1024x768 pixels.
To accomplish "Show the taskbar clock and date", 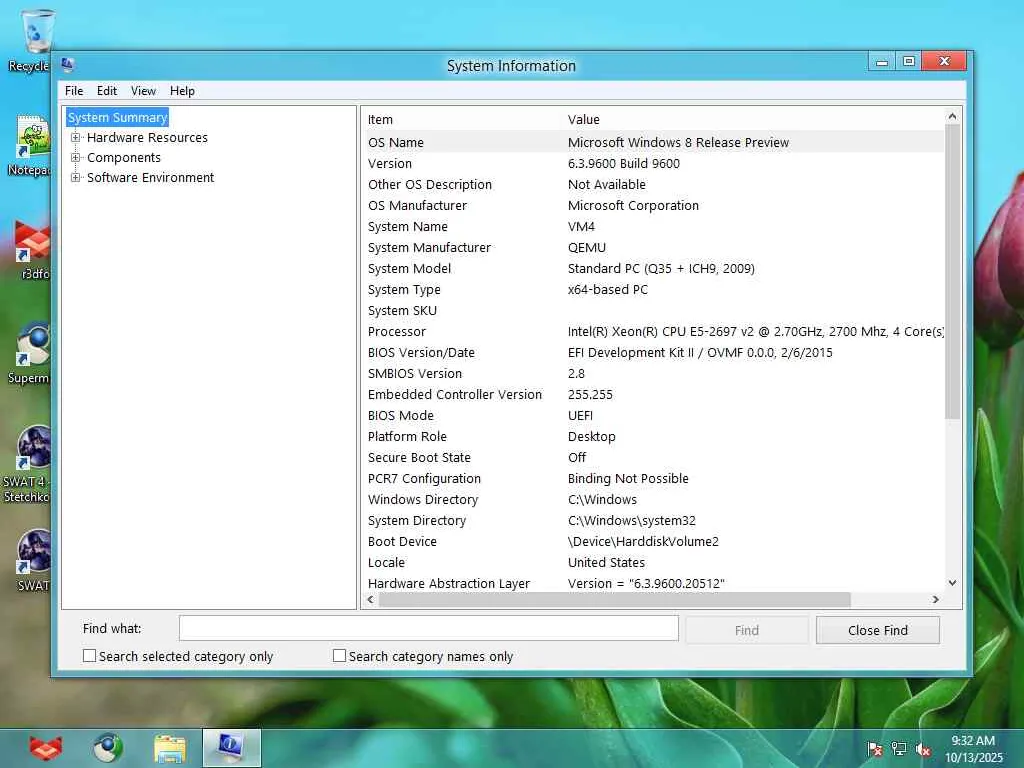I will pos(973,748).
